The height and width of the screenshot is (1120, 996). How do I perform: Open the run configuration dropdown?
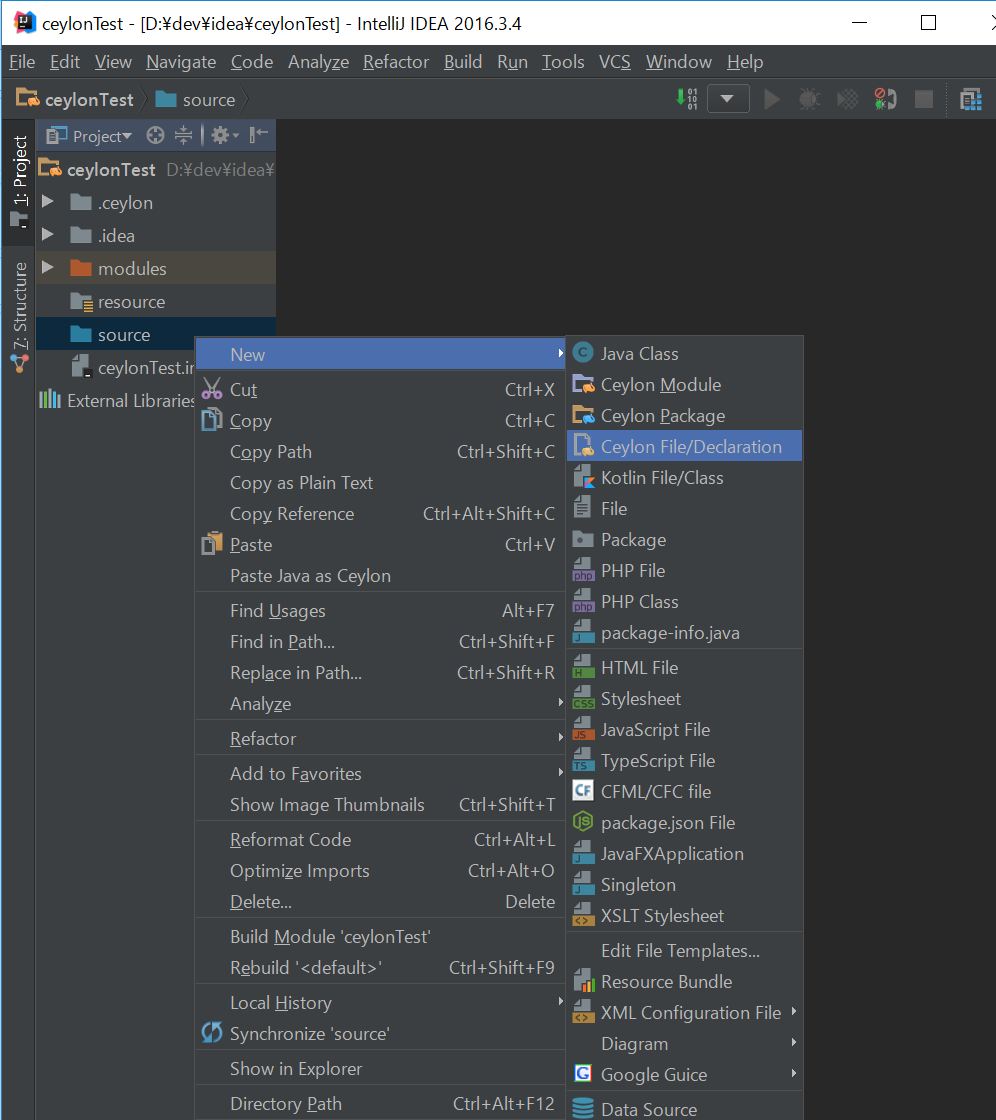point(728,99)
